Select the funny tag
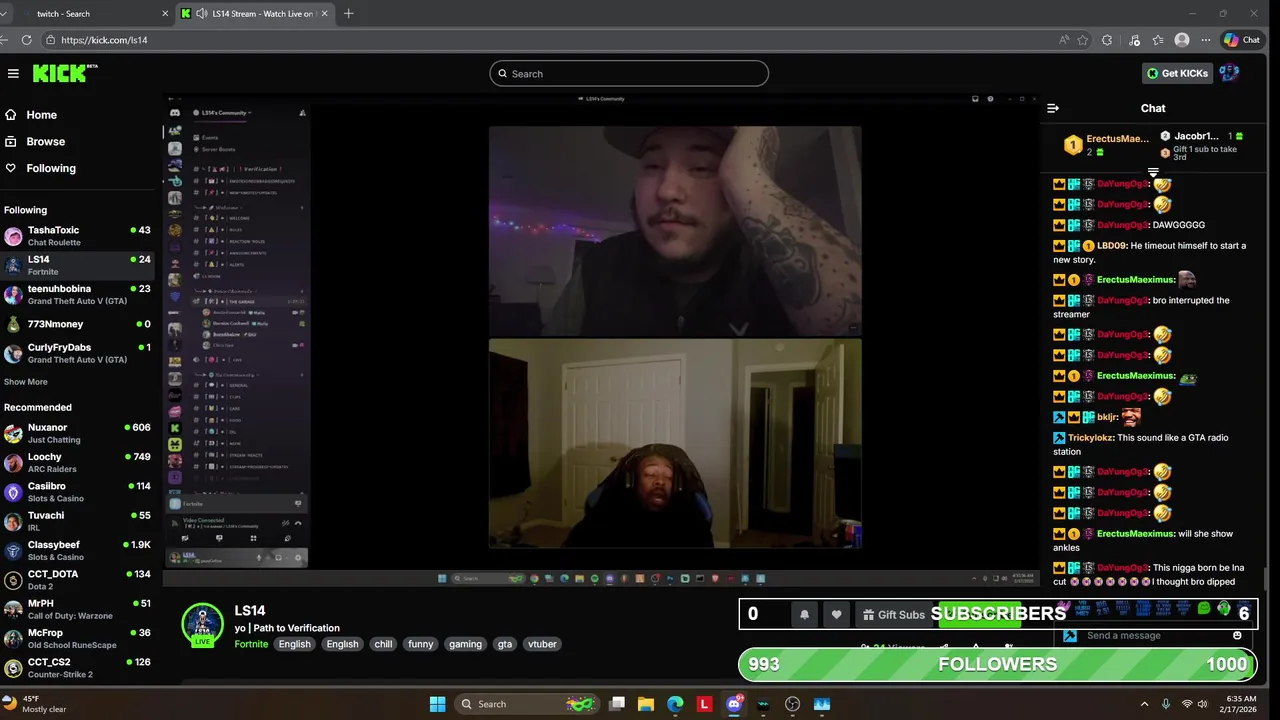The image size is (1280, 720). 421,644
